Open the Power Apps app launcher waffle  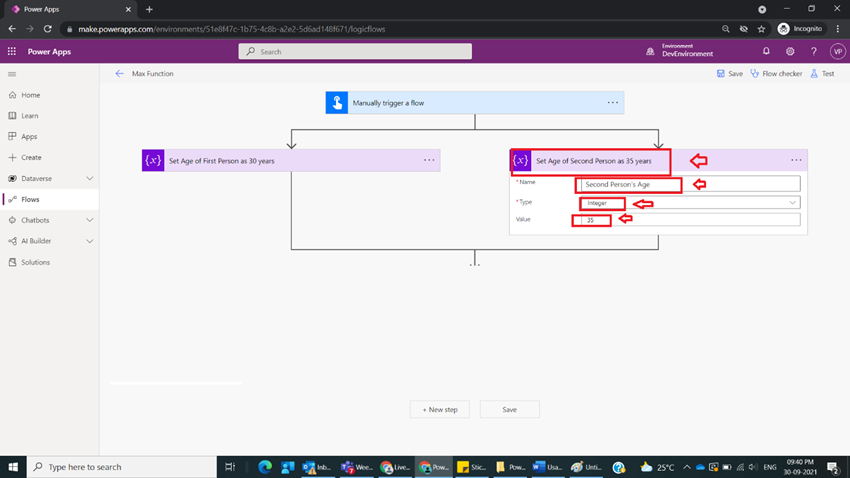(x=11, y=51)
